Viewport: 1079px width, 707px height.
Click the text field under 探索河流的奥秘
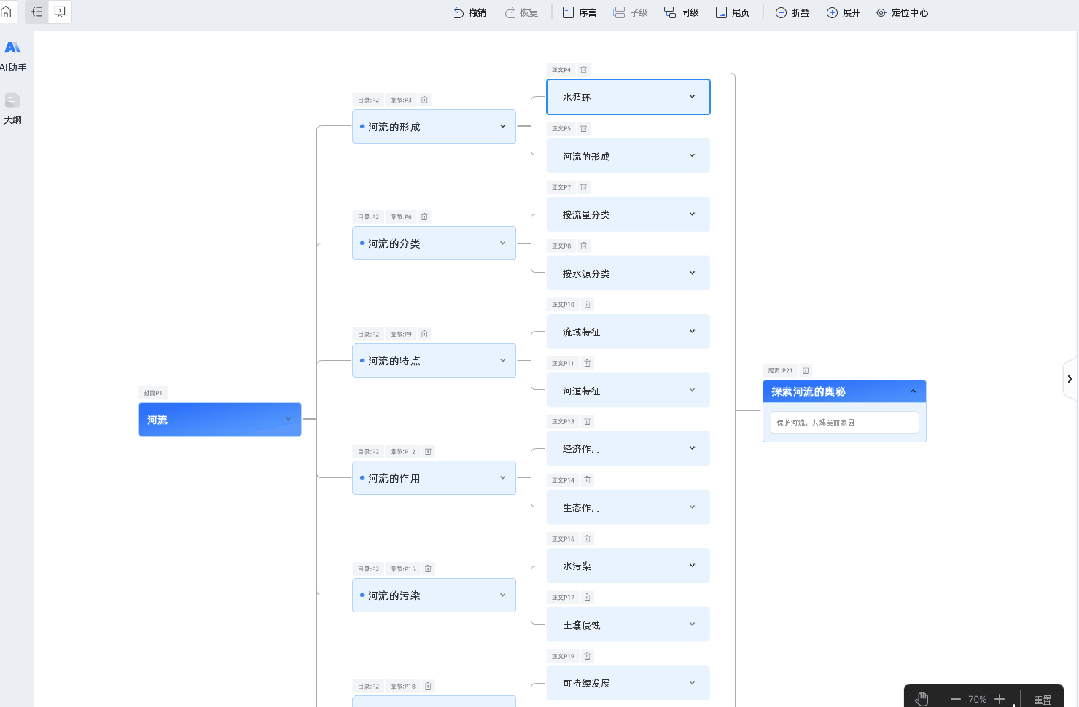point(843,423)
